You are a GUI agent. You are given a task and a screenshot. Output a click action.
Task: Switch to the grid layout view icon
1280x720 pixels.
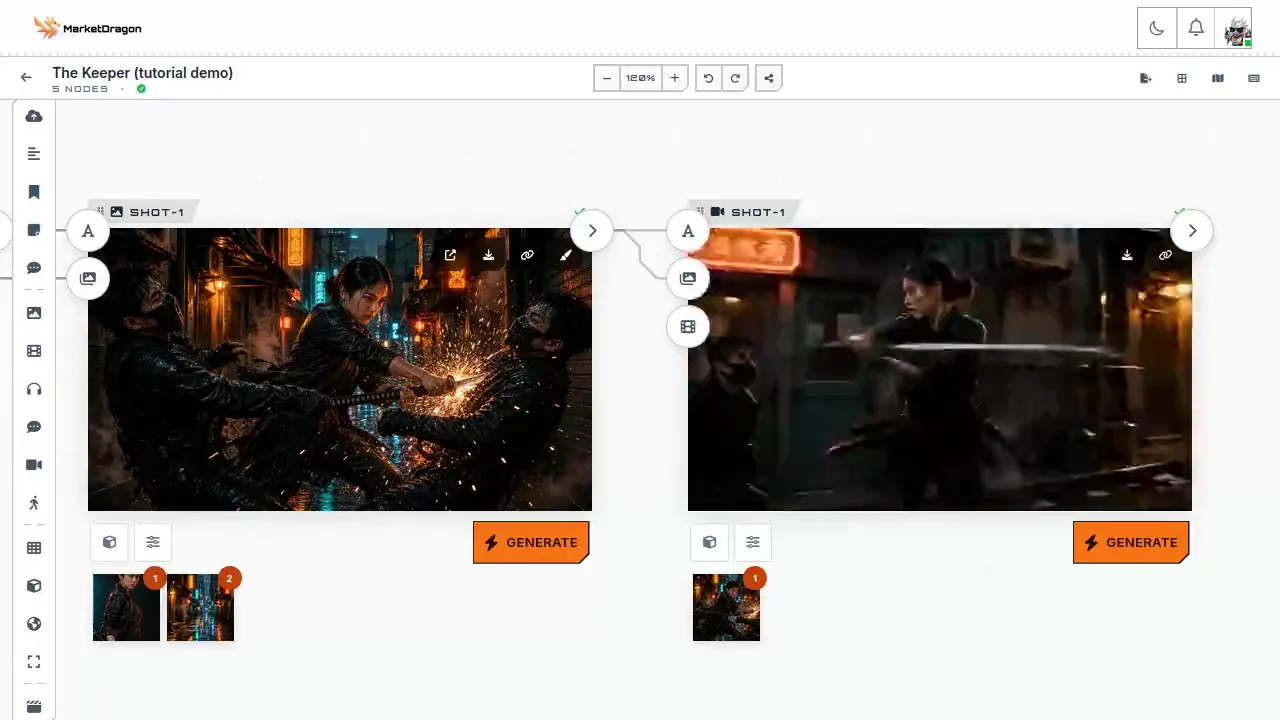1182,78
